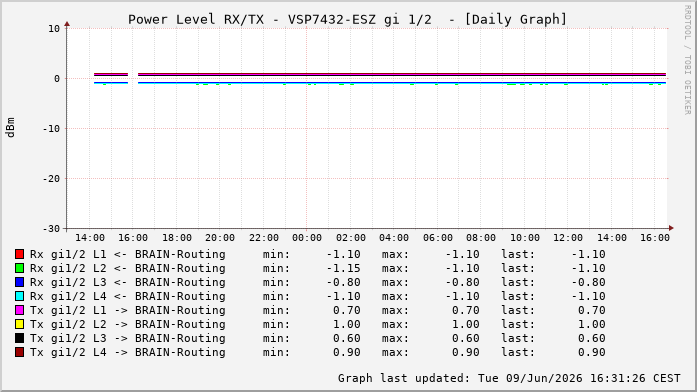The width and height of the screenshot is (697, 392).
Task: Click legend label 'Tx gi1/2 L2 -> BRAIN-Routing'
Action: pyautogui.click(x=128, y=324)
